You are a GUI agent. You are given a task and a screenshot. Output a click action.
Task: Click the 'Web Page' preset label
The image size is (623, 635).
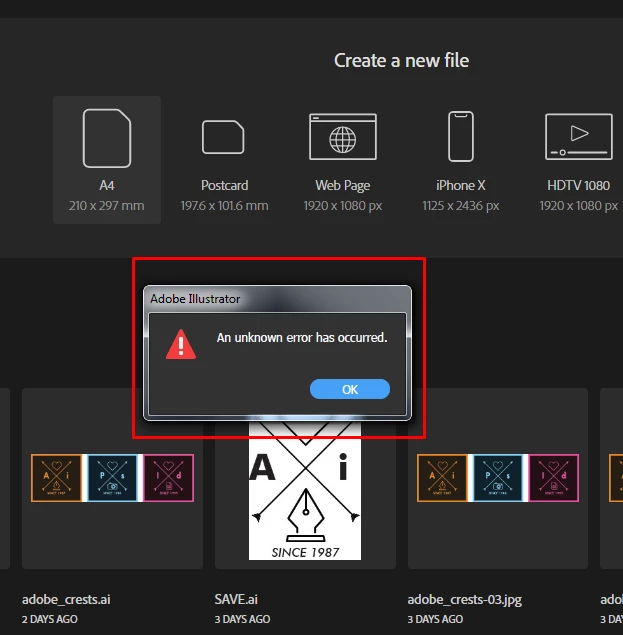coord(343,185)
